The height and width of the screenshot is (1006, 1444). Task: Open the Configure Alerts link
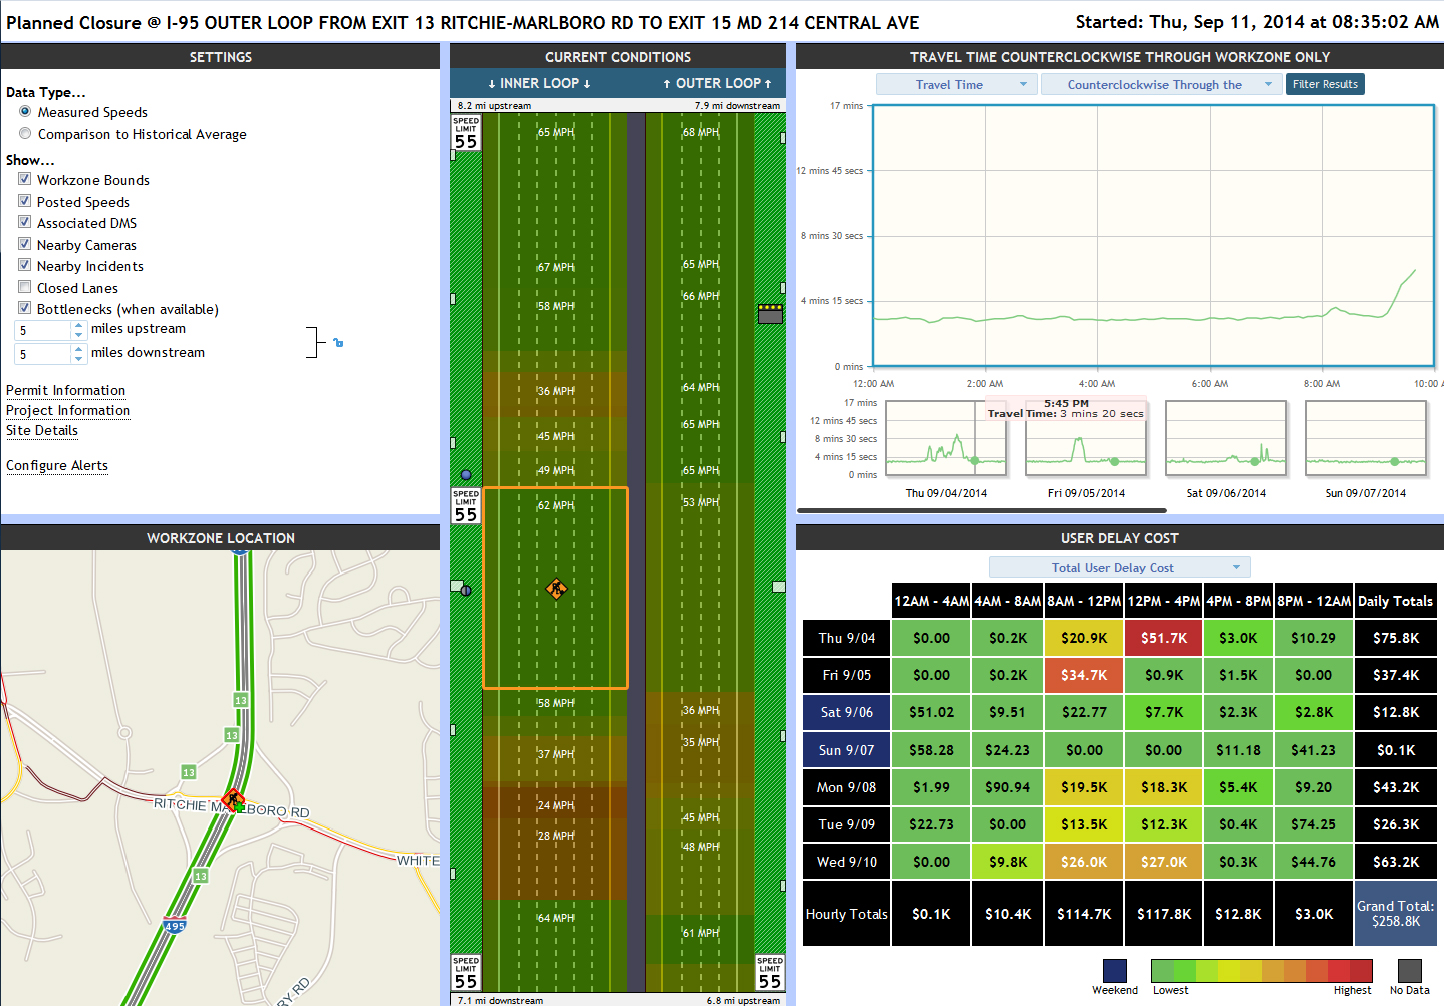tap(57, 465)
